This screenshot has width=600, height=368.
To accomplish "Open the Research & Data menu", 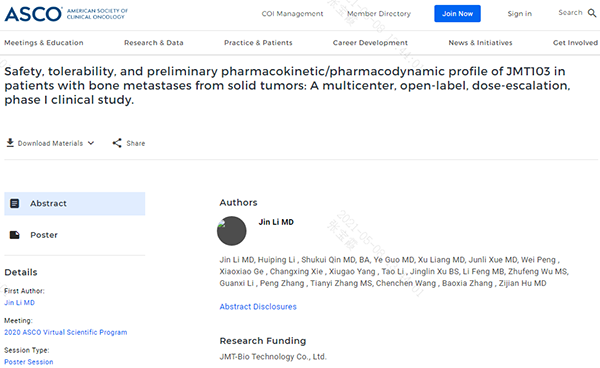I will pyautogui.click(x=153, y=42).
